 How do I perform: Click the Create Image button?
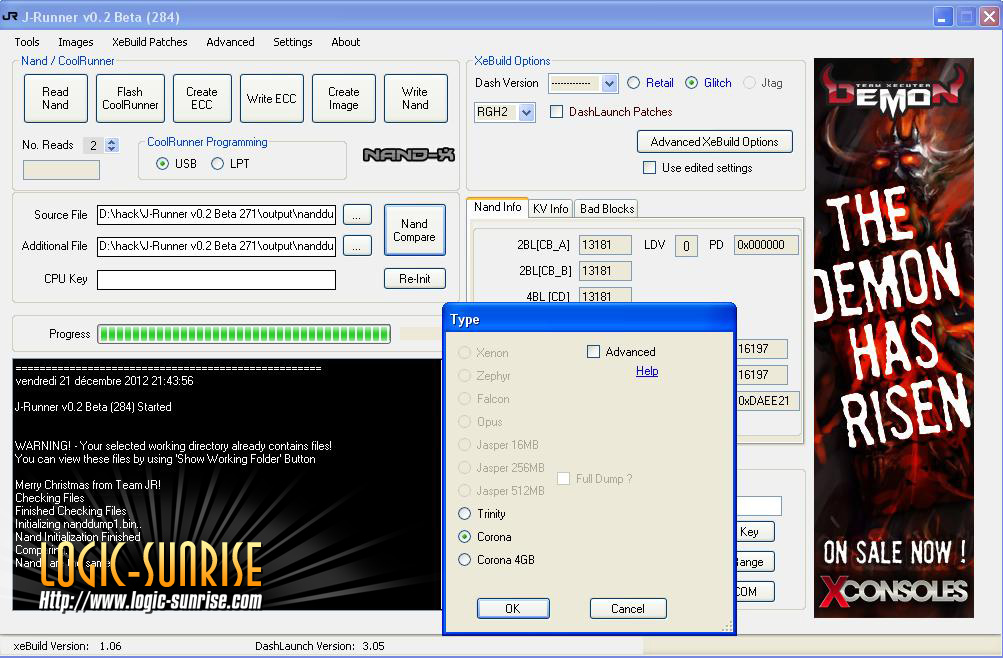tap(344, 98)
